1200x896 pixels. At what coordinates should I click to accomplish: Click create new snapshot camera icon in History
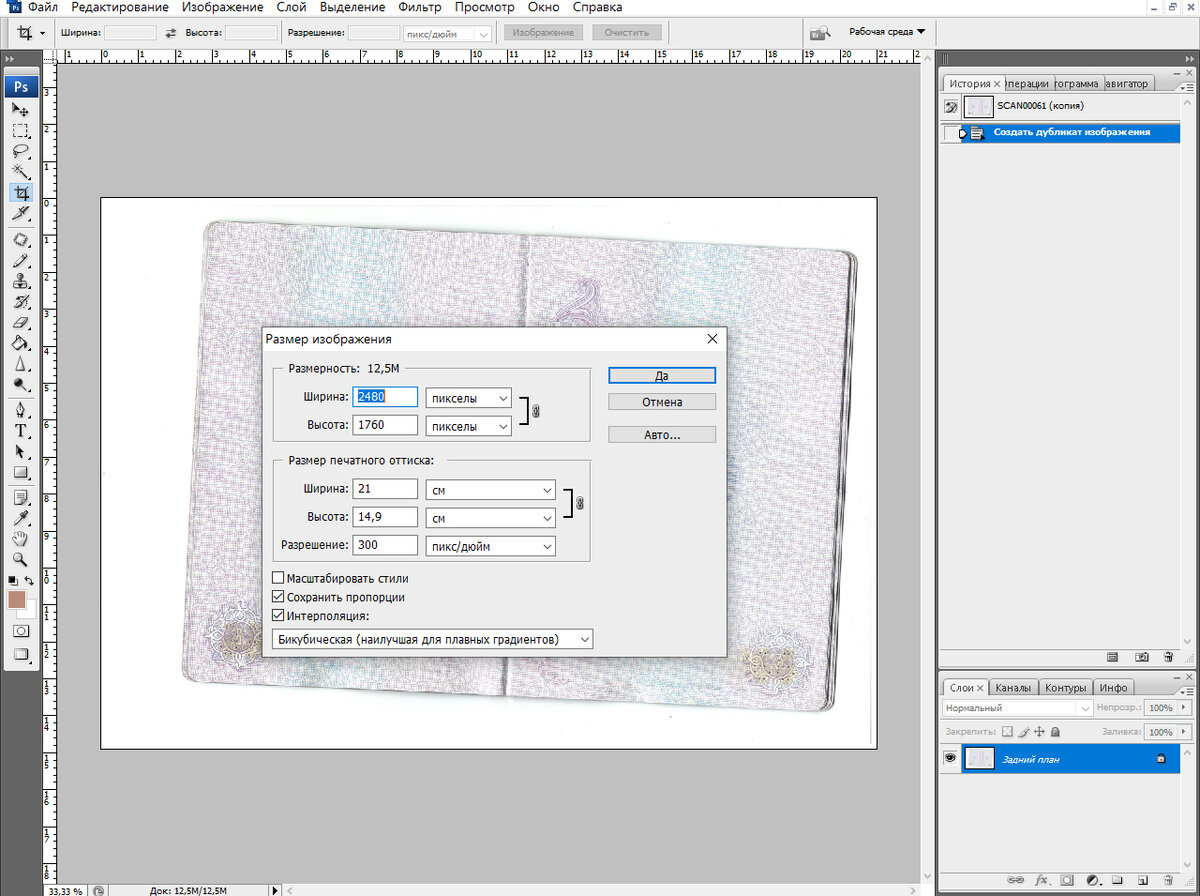1141,657
